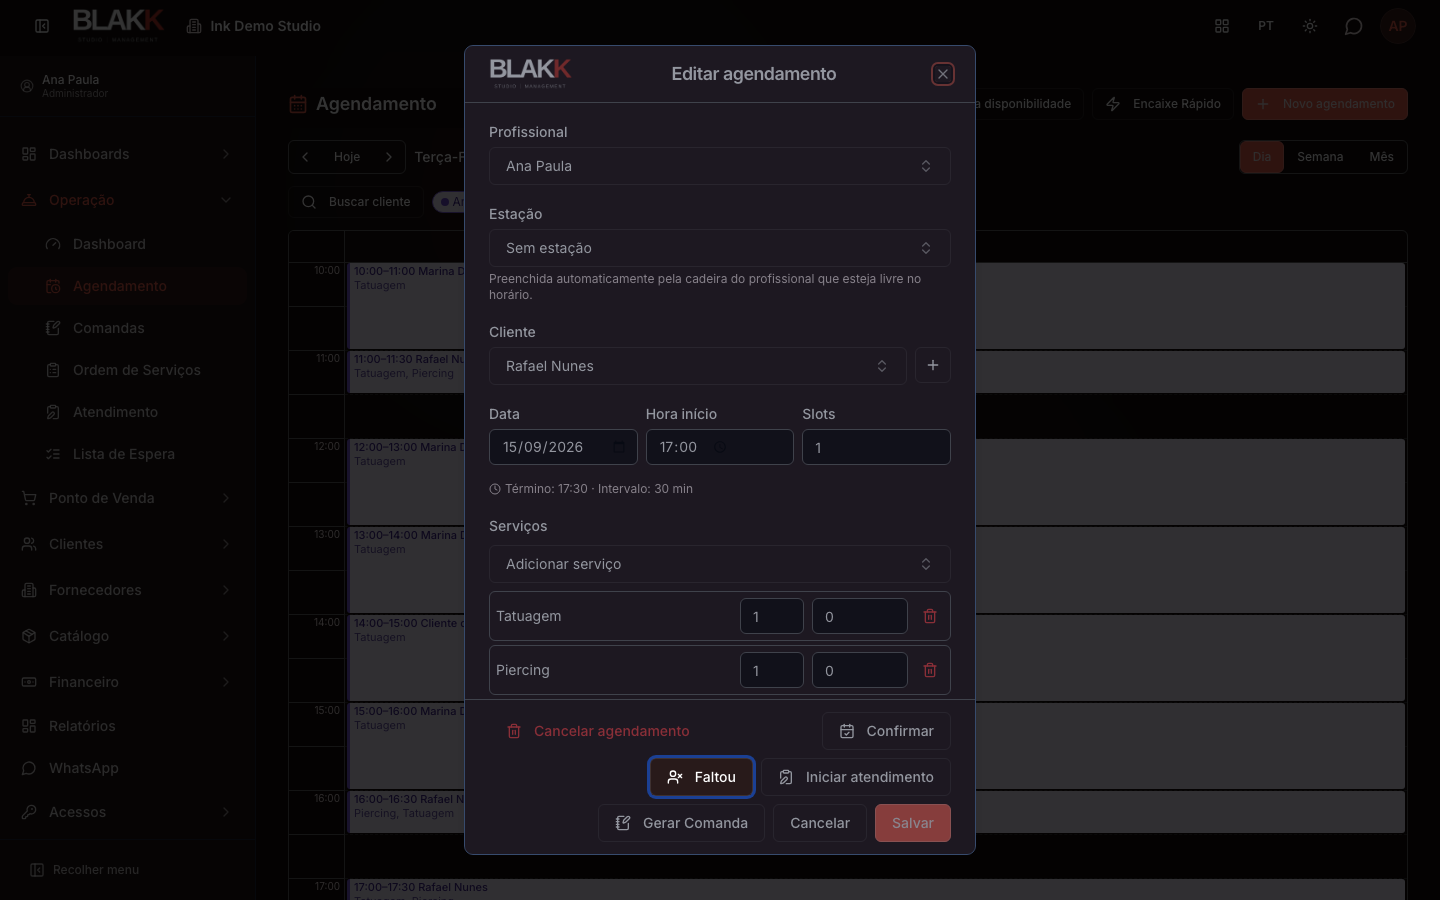
Task: Switch language with the PT button
Action: [1266, 26]
